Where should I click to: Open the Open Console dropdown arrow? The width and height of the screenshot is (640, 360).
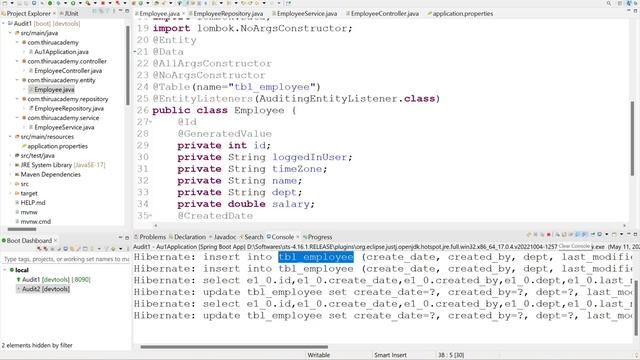(x=622, y=234)
